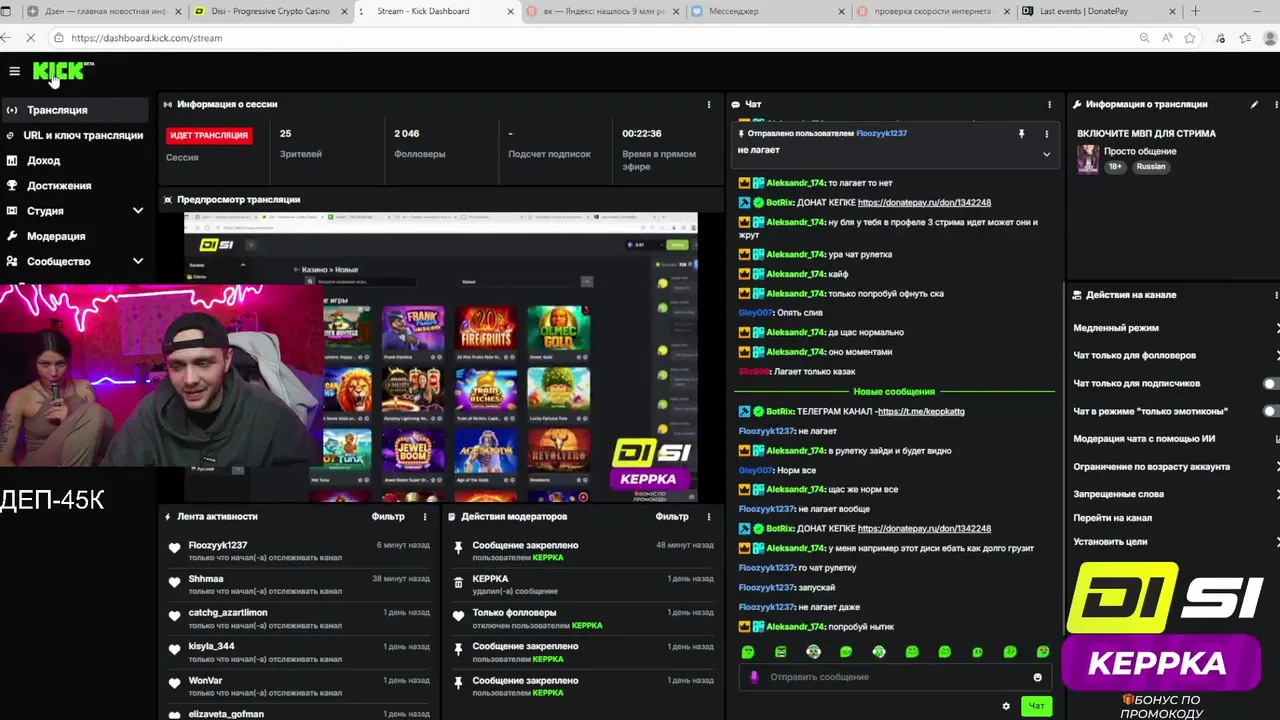The image size is (1280, 720).
Task: Open channel actions three-dot menu
Action: (1276, 295)
